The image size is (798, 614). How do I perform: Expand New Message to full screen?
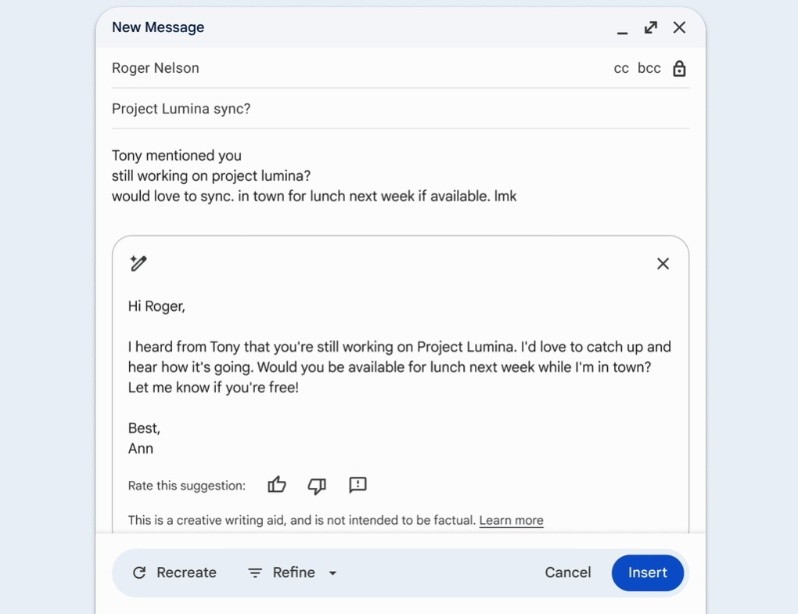[x=651, y=28]
